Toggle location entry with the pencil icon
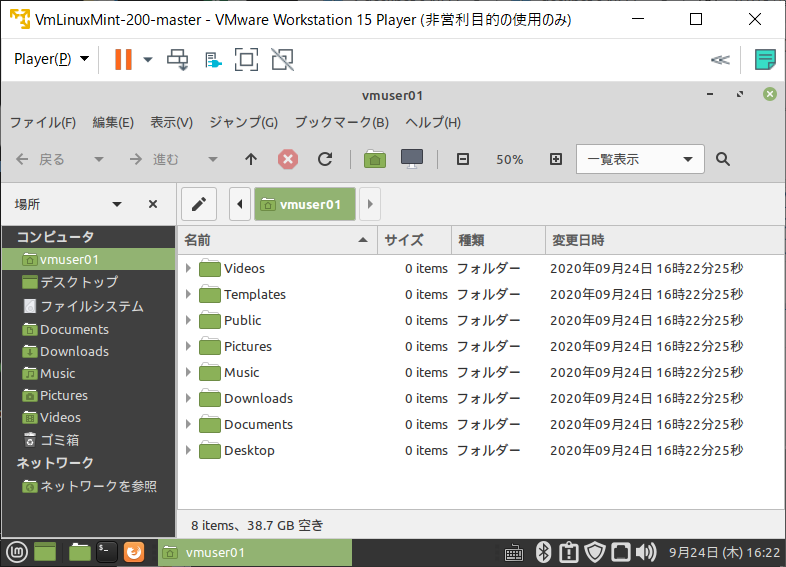The height and width of the screenshot is (567, 786). (199, 204)
